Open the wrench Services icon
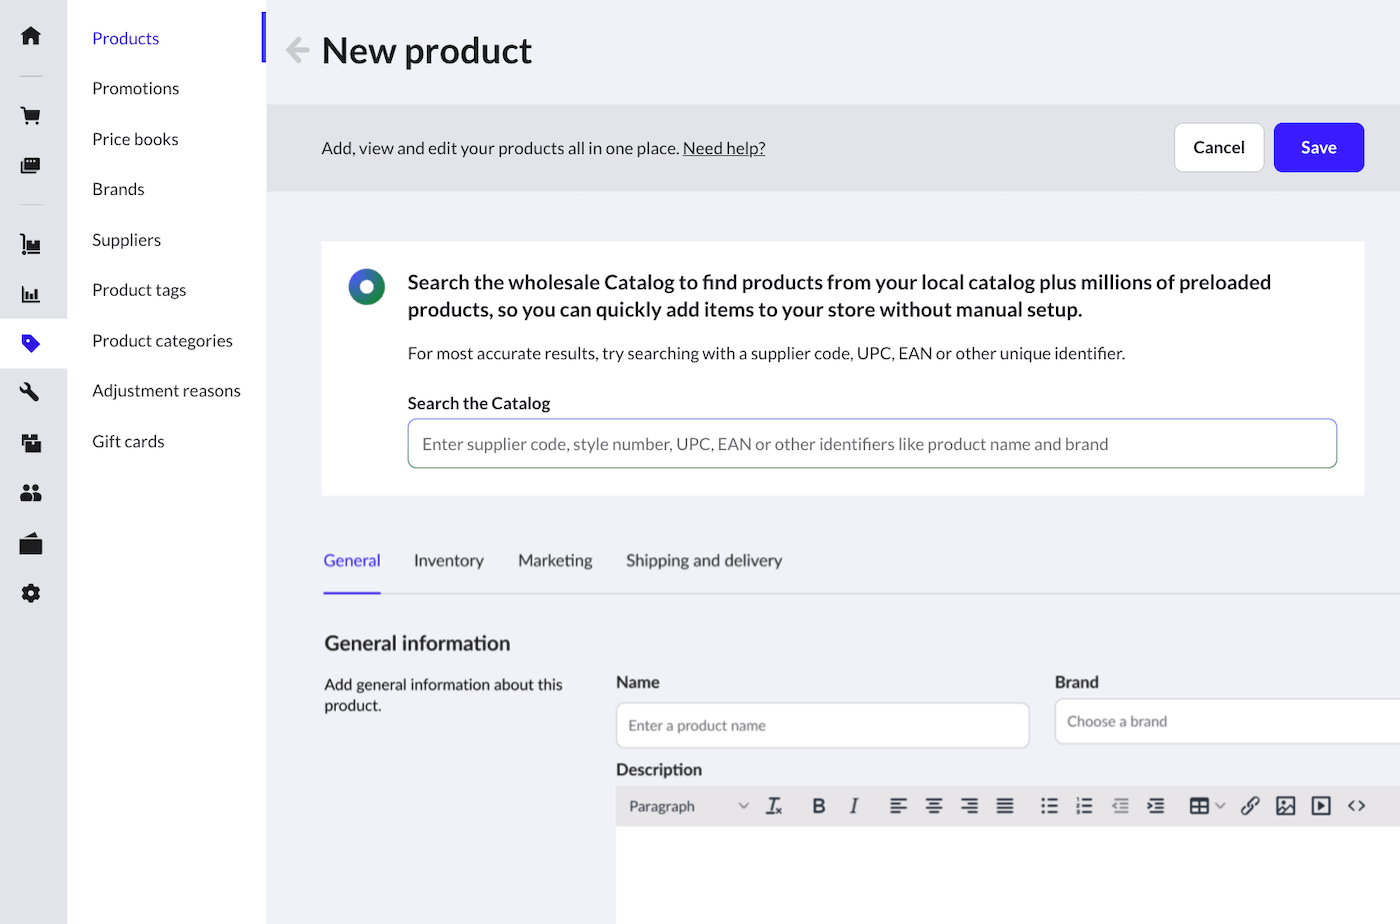This screenshot has width=1400, height=924. coord(31,392)
